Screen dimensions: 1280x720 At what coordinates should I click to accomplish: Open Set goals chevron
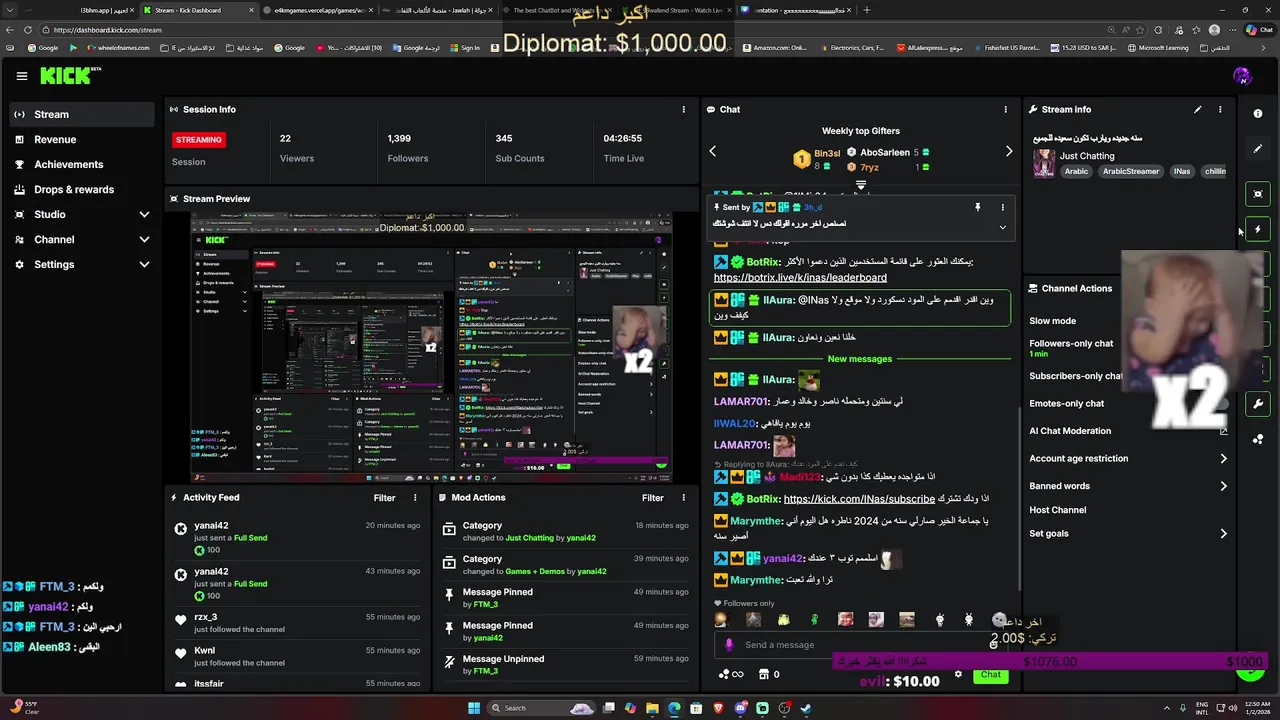coord(1223,533)
